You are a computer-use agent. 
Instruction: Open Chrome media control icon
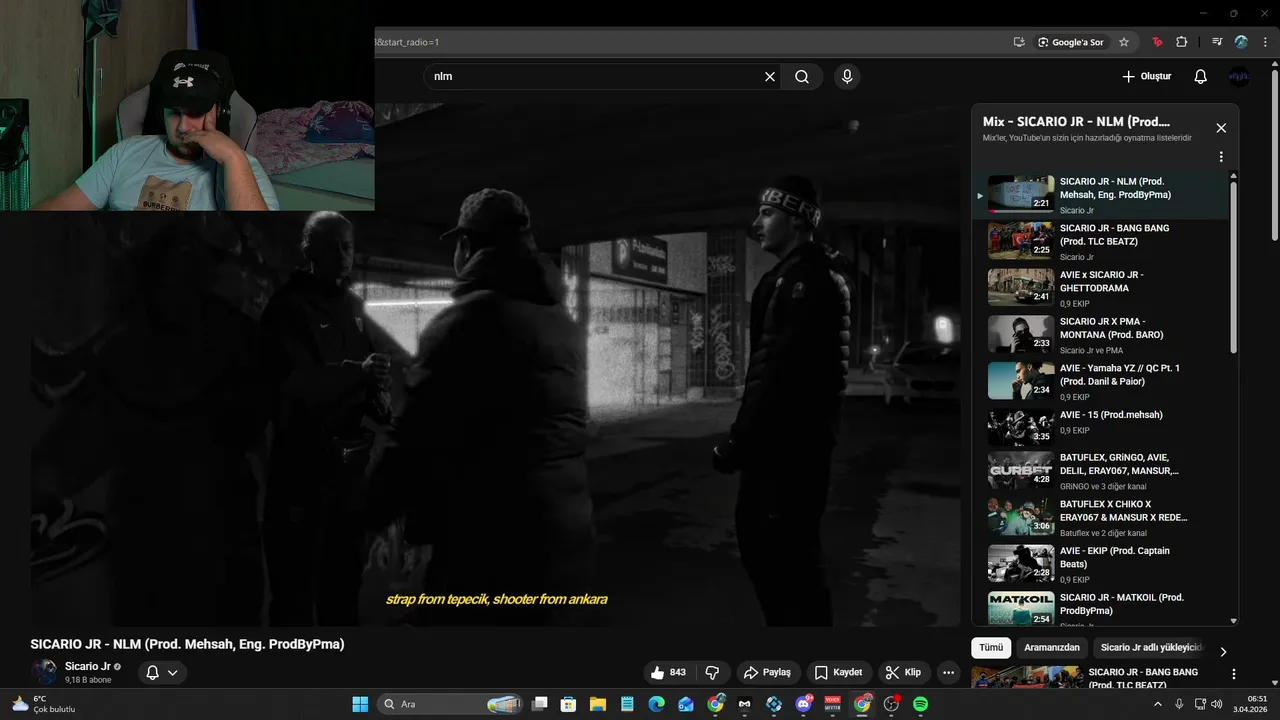[x=1217, y=42]
